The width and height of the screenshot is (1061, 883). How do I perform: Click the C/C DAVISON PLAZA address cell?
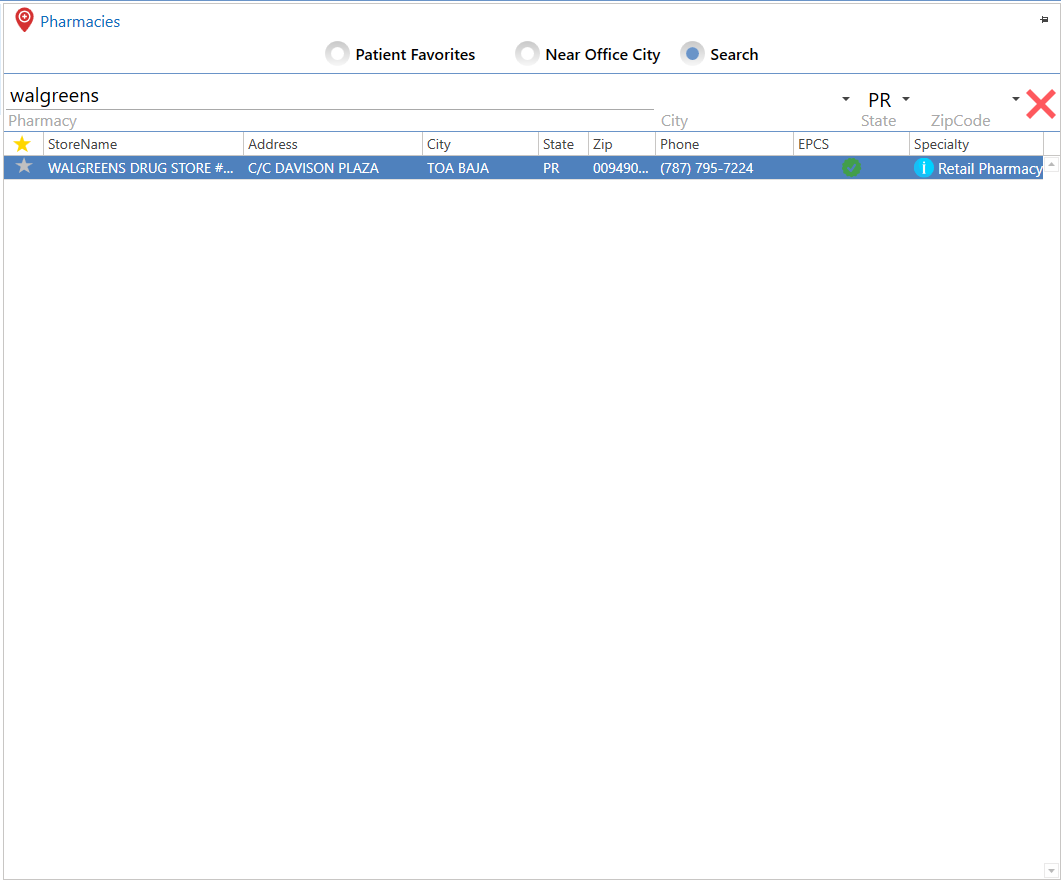tap(313, 168)
